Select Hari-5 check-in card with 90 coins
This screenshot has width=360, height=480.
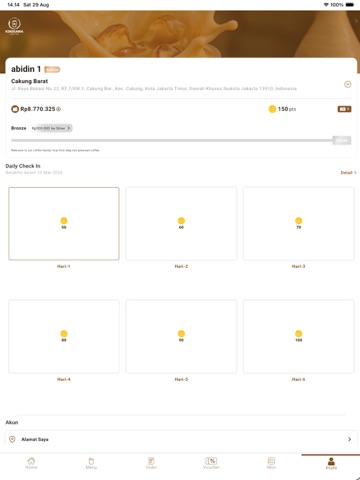click(x=181, y=336)
